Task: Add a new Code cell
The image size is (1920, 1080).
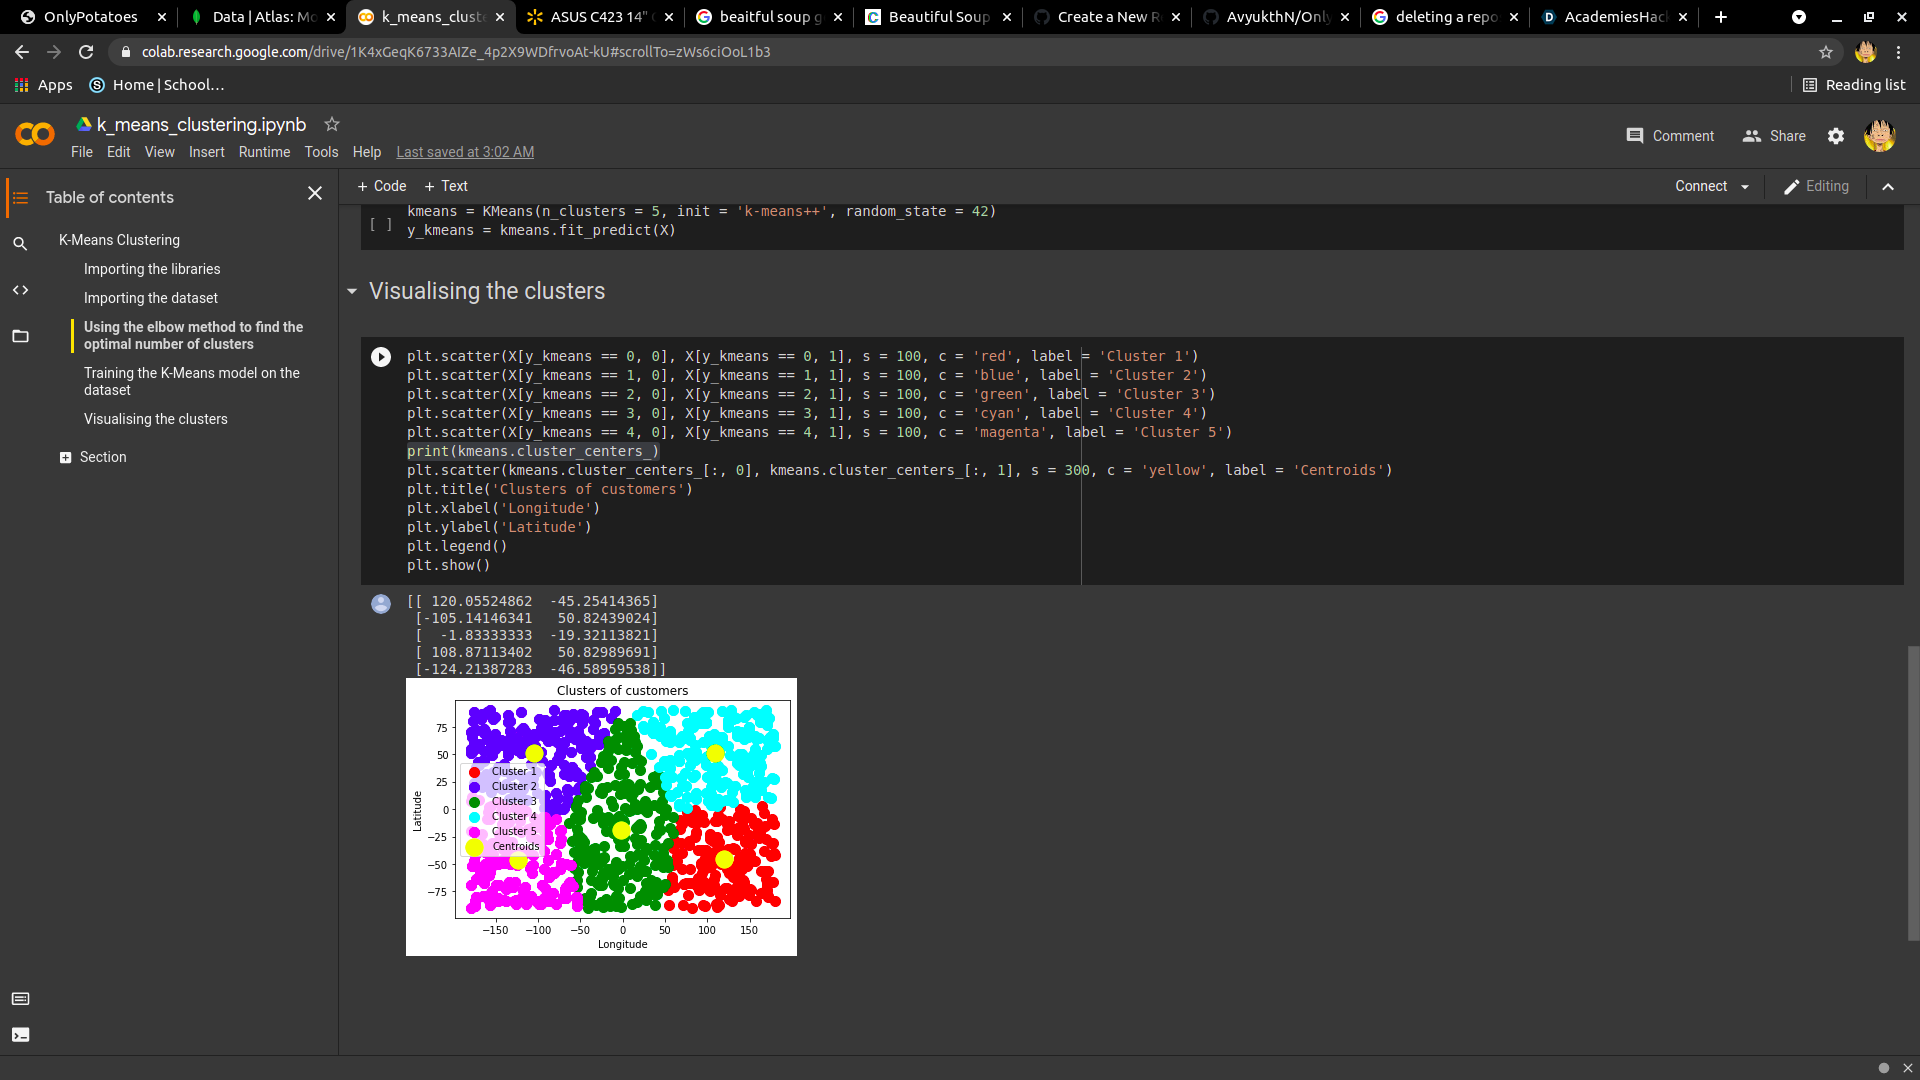Action: (382, 186)
